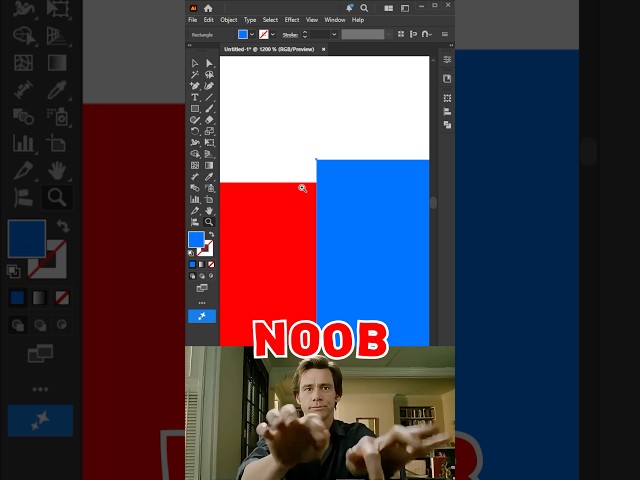Click the blue sparkle button below the toolbar
Screen dimensions: 640x480
click(x=202, y=316)
